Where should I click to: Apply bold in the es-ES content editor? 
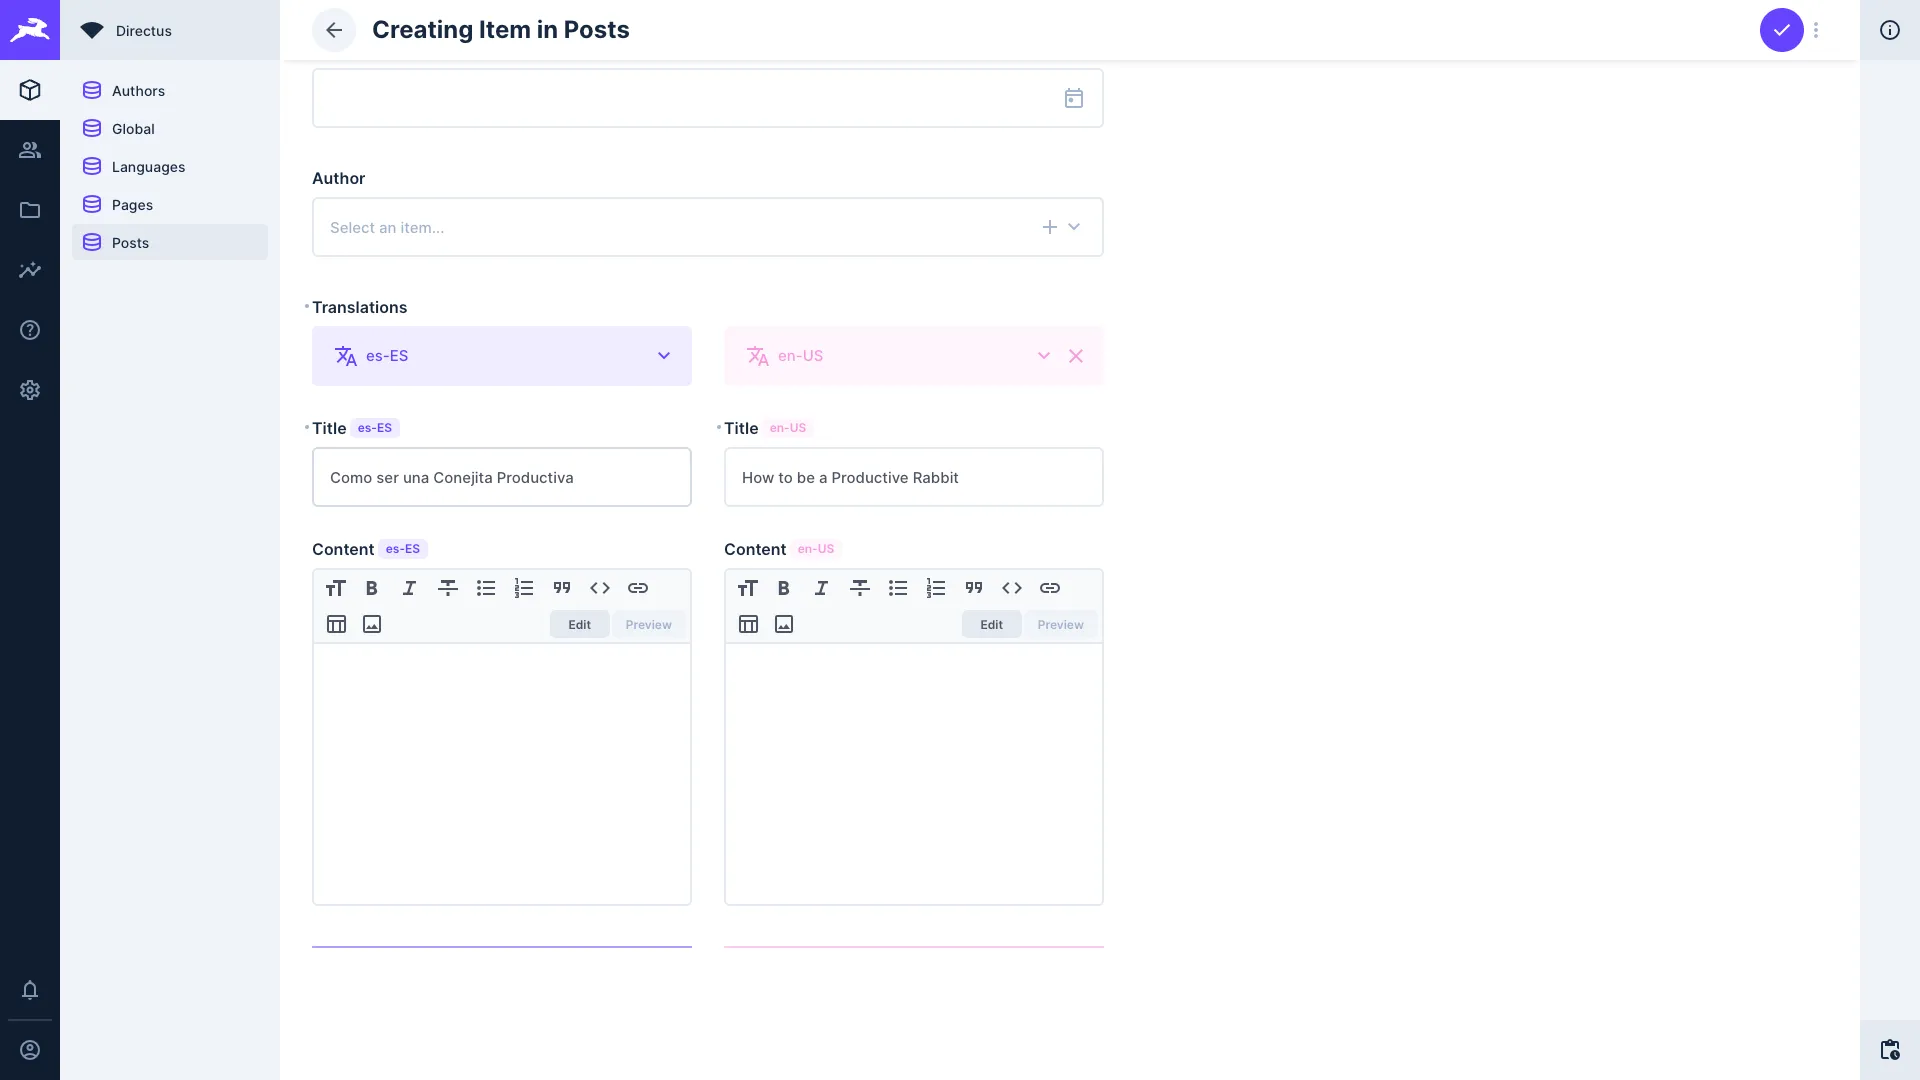point(371,588)
